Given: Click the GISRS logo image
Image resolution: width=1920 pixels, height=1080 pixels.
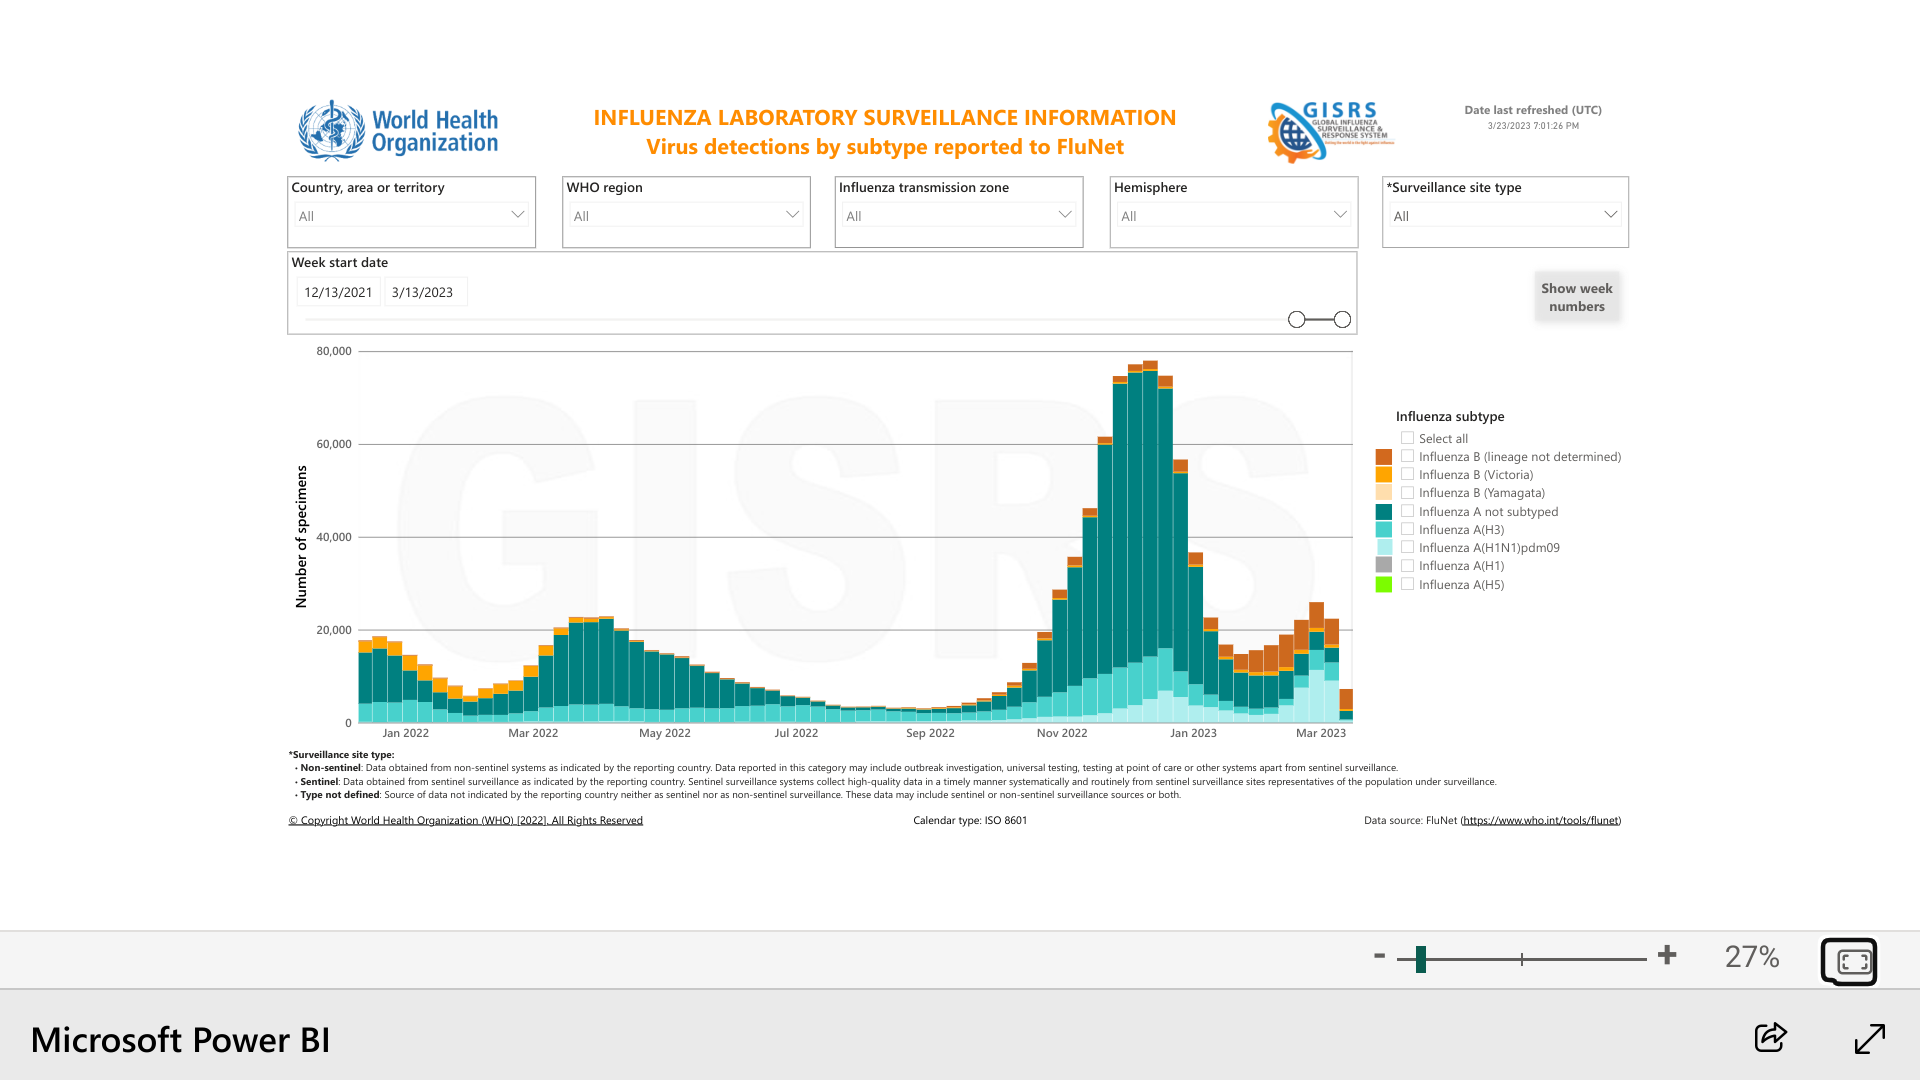Looking at the screenshot, I should (x=1330, y=131).
